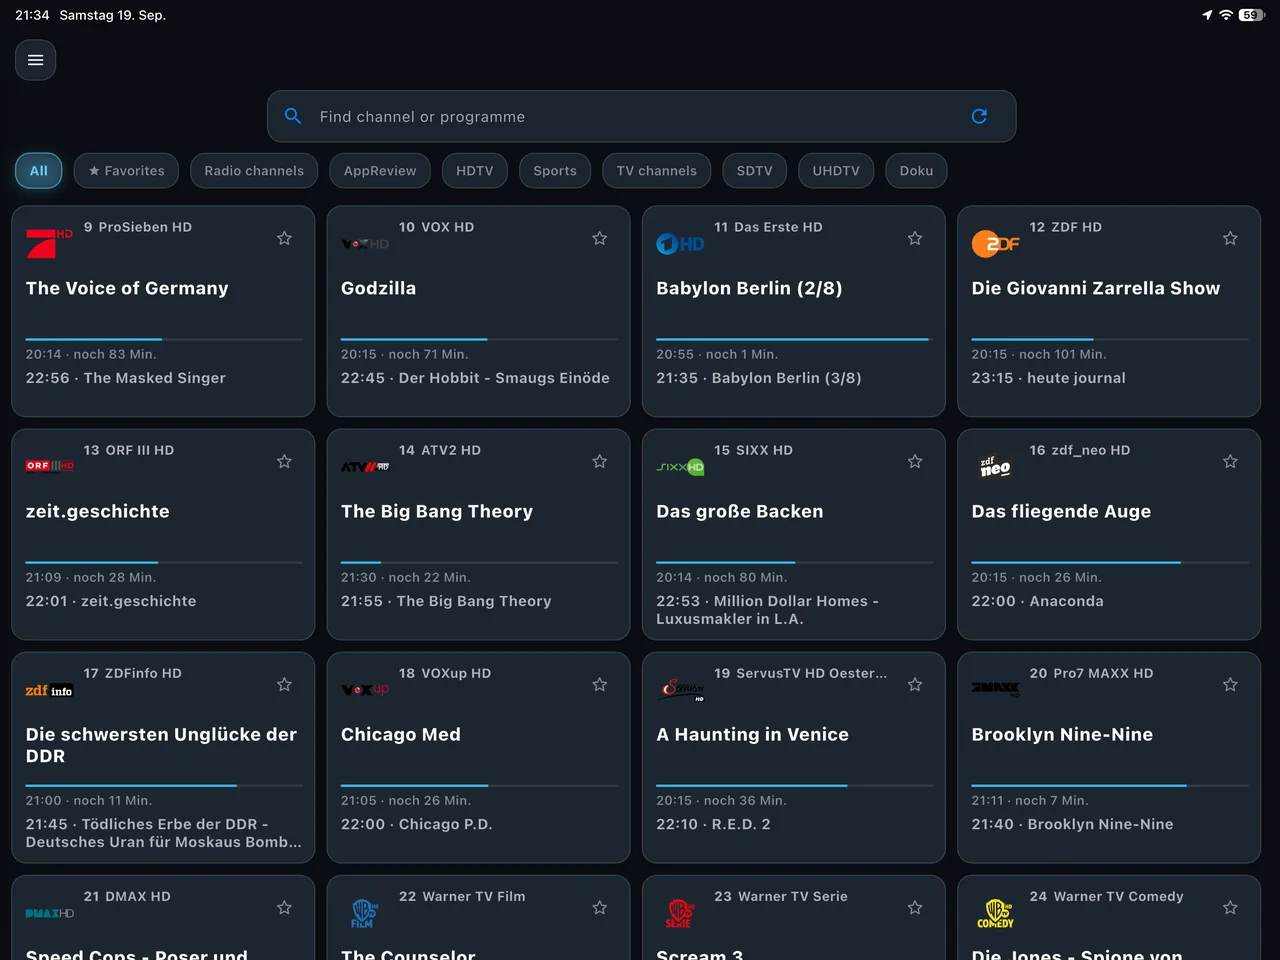Image resolution: width=1280 pixels, height=960 pixels.
Task: Open the Godzilla programme title
Action: click(x=378, y=288)
